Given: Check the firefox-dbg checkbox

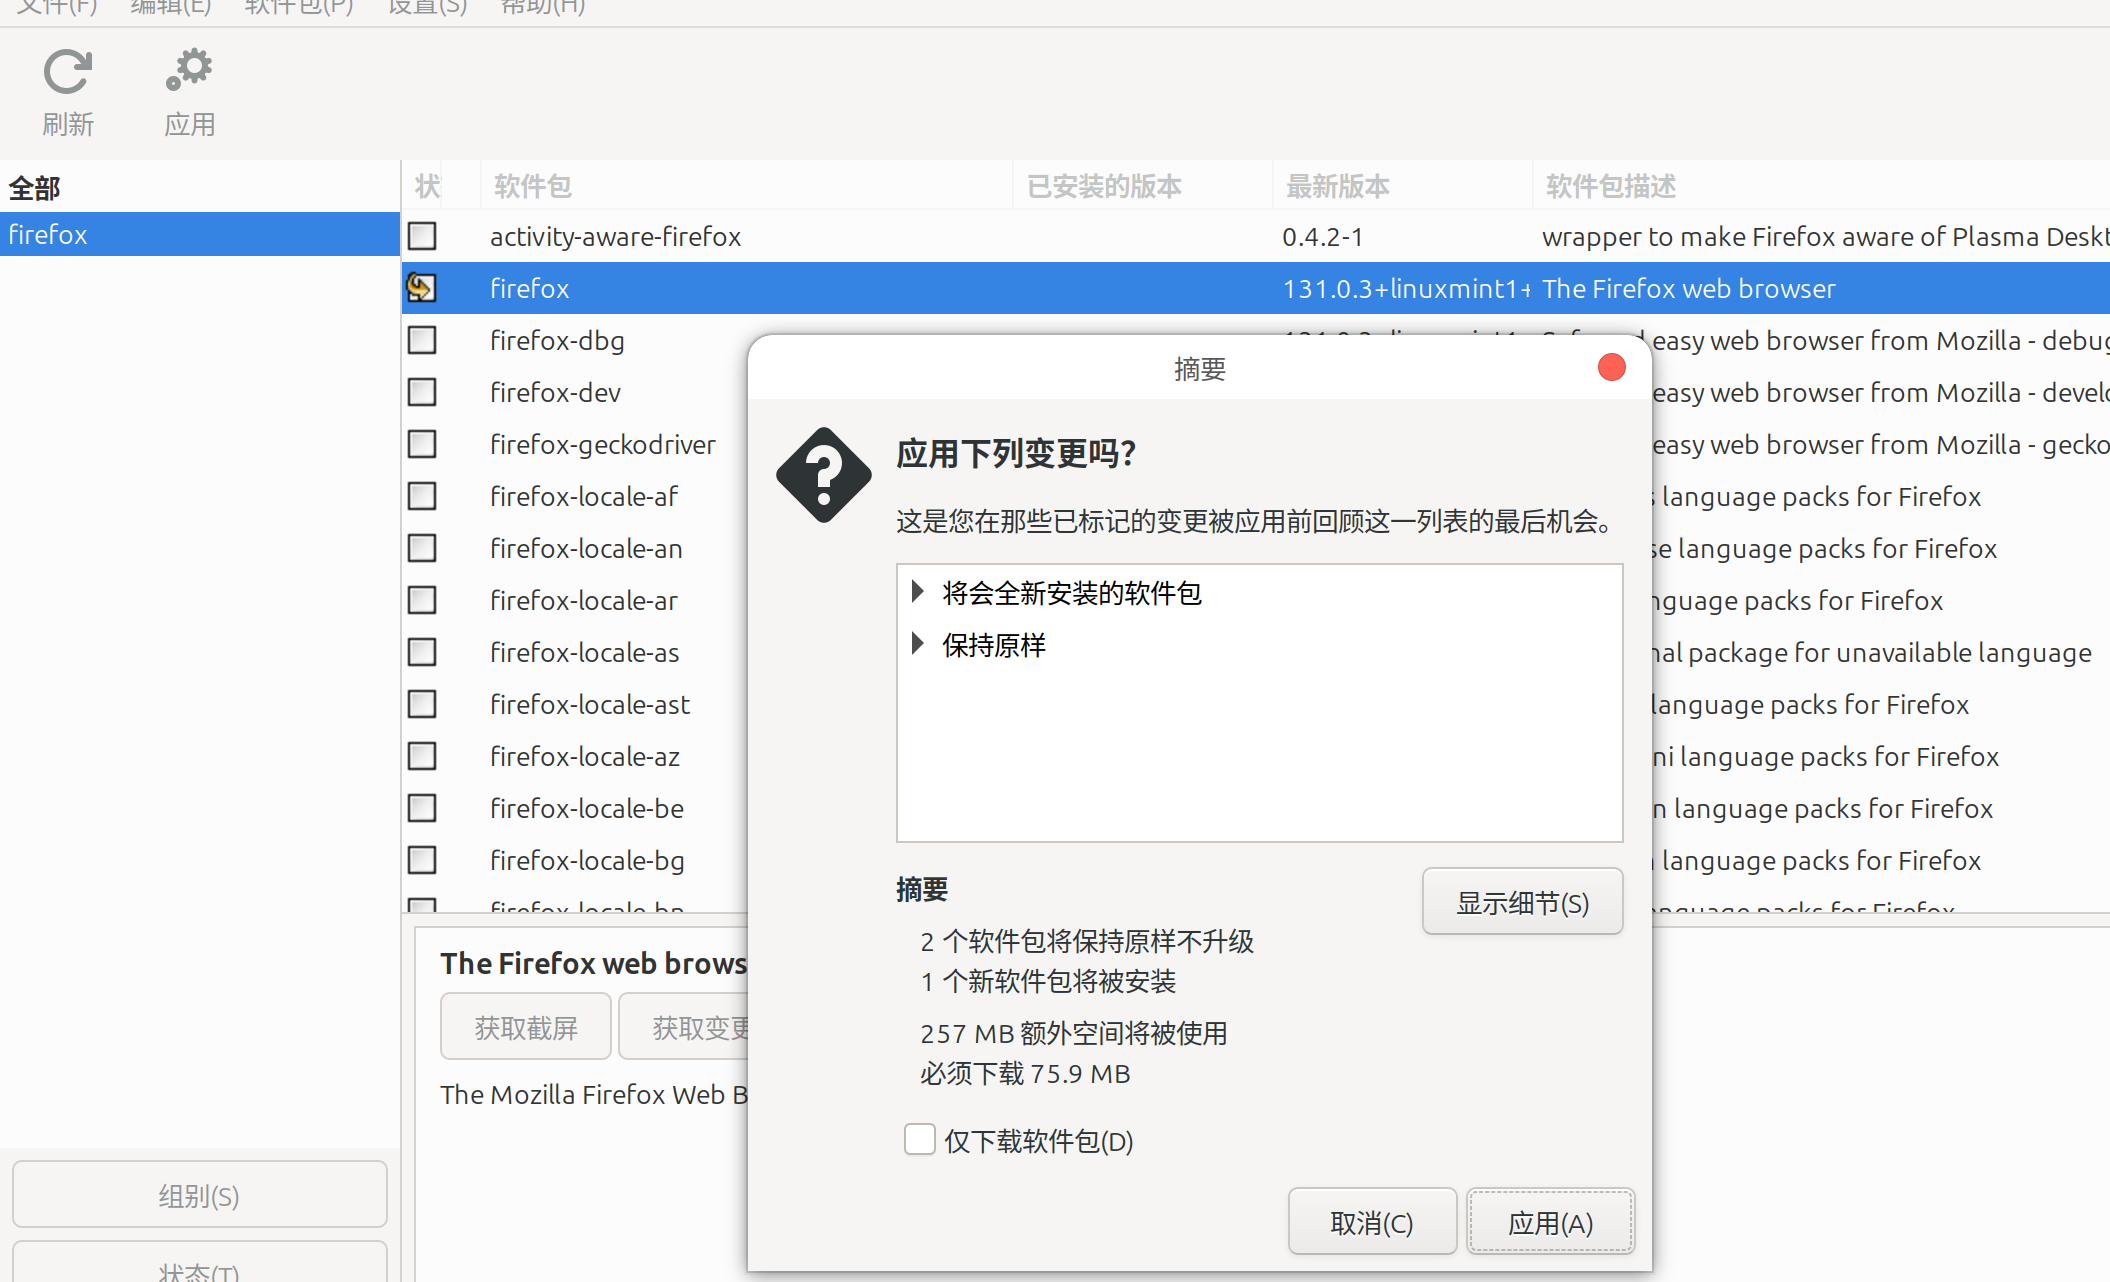Looking at the screenshot, I should tap(421, 340).
